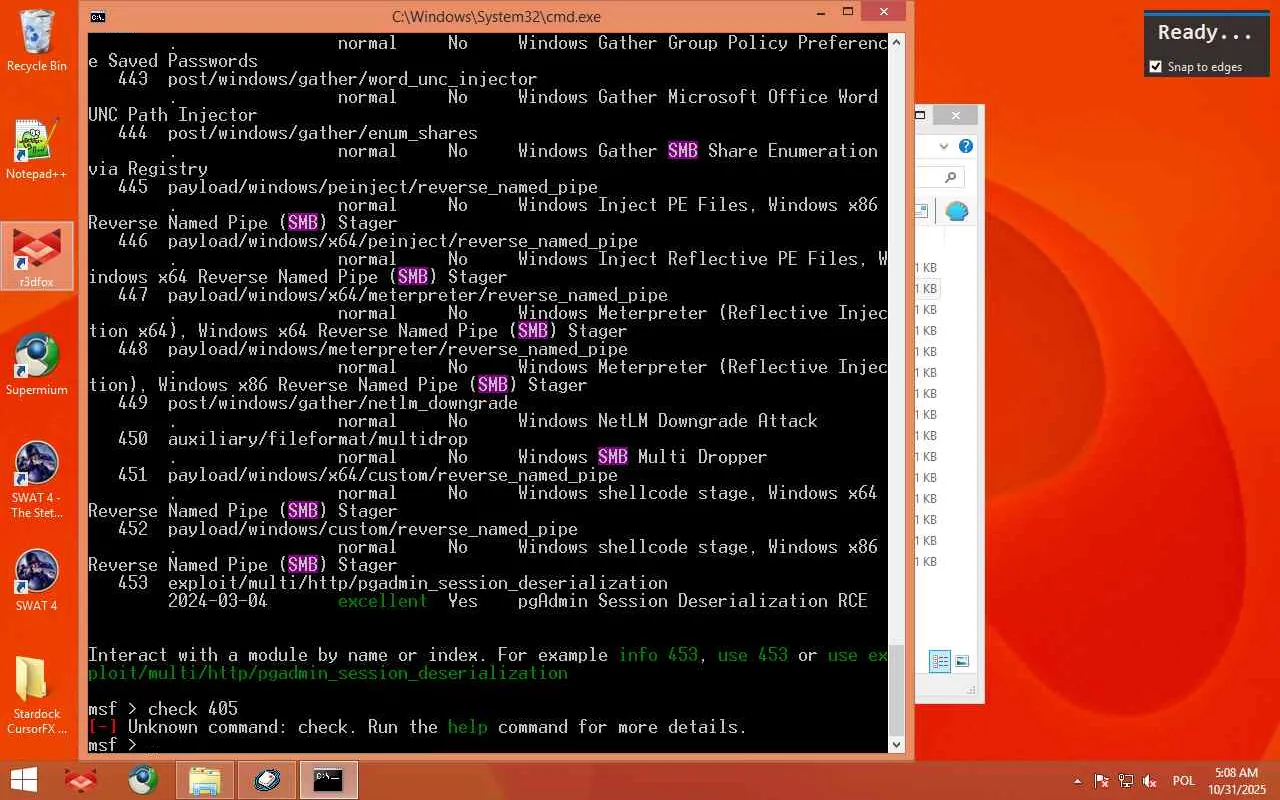Click 'info 453' example text
1280x800 pixels.
coord(658,655)
